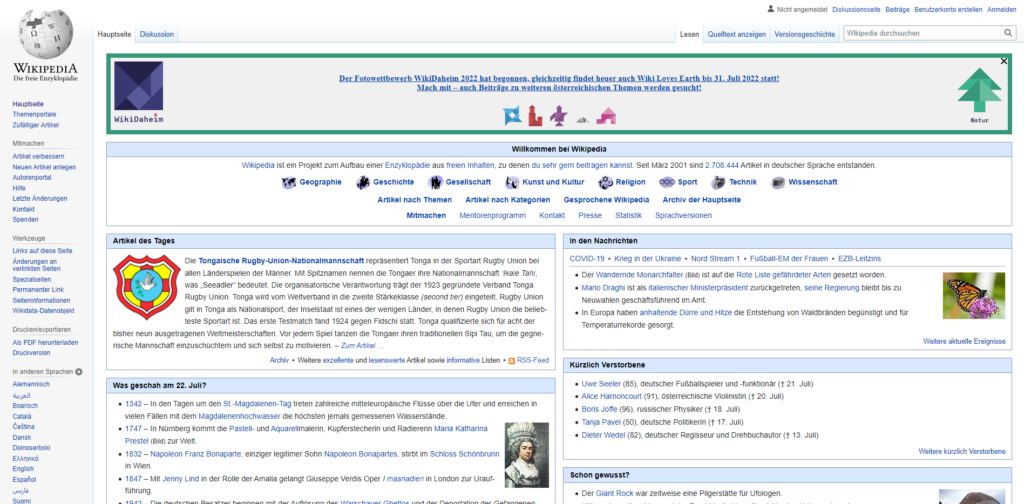Open the Giant Rock article link
Screen dimensions: 1024x504
(x=616, y=494)
